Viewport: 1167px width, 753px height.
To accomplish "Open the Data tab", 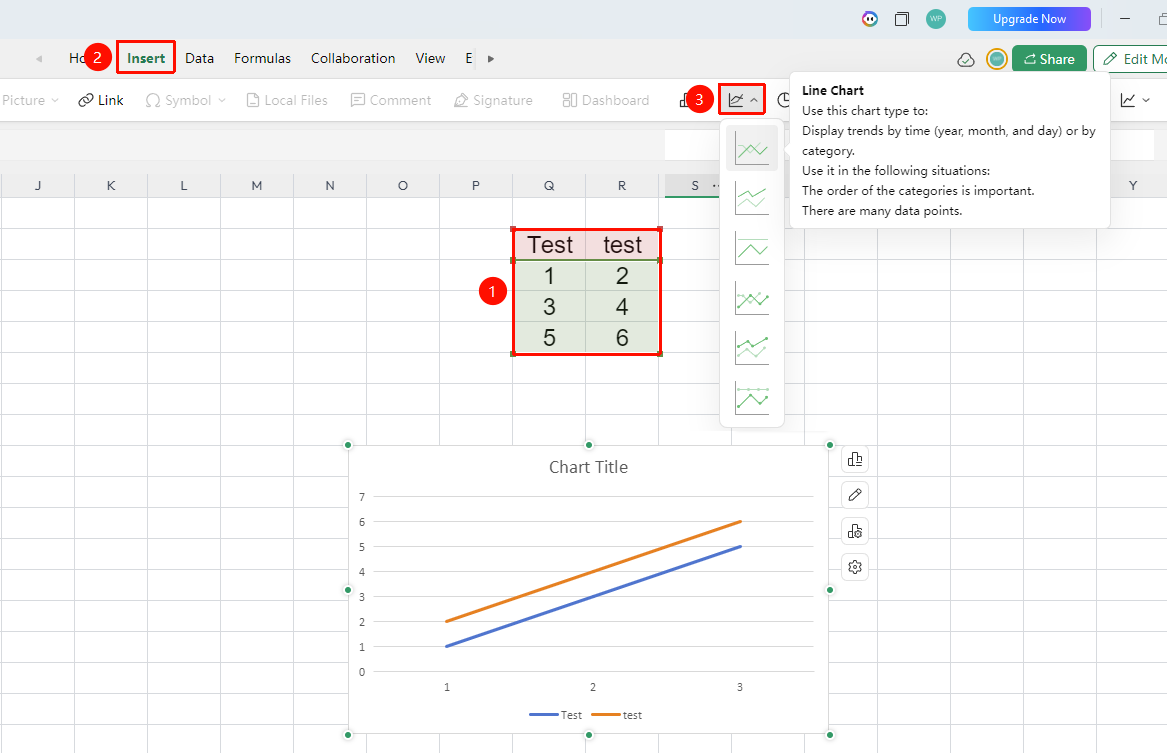I will pyautogui.click(x=199, y=58).
